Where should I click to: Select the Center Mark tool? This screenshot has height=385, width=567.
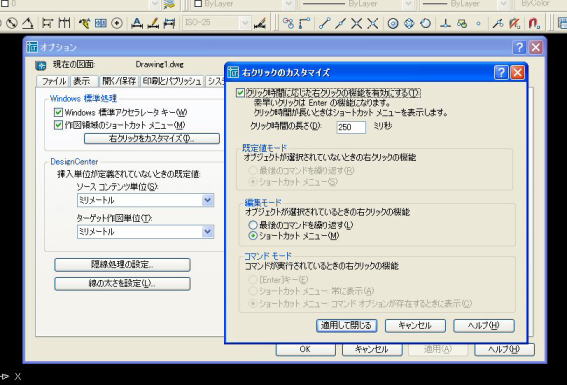(117, 23)
